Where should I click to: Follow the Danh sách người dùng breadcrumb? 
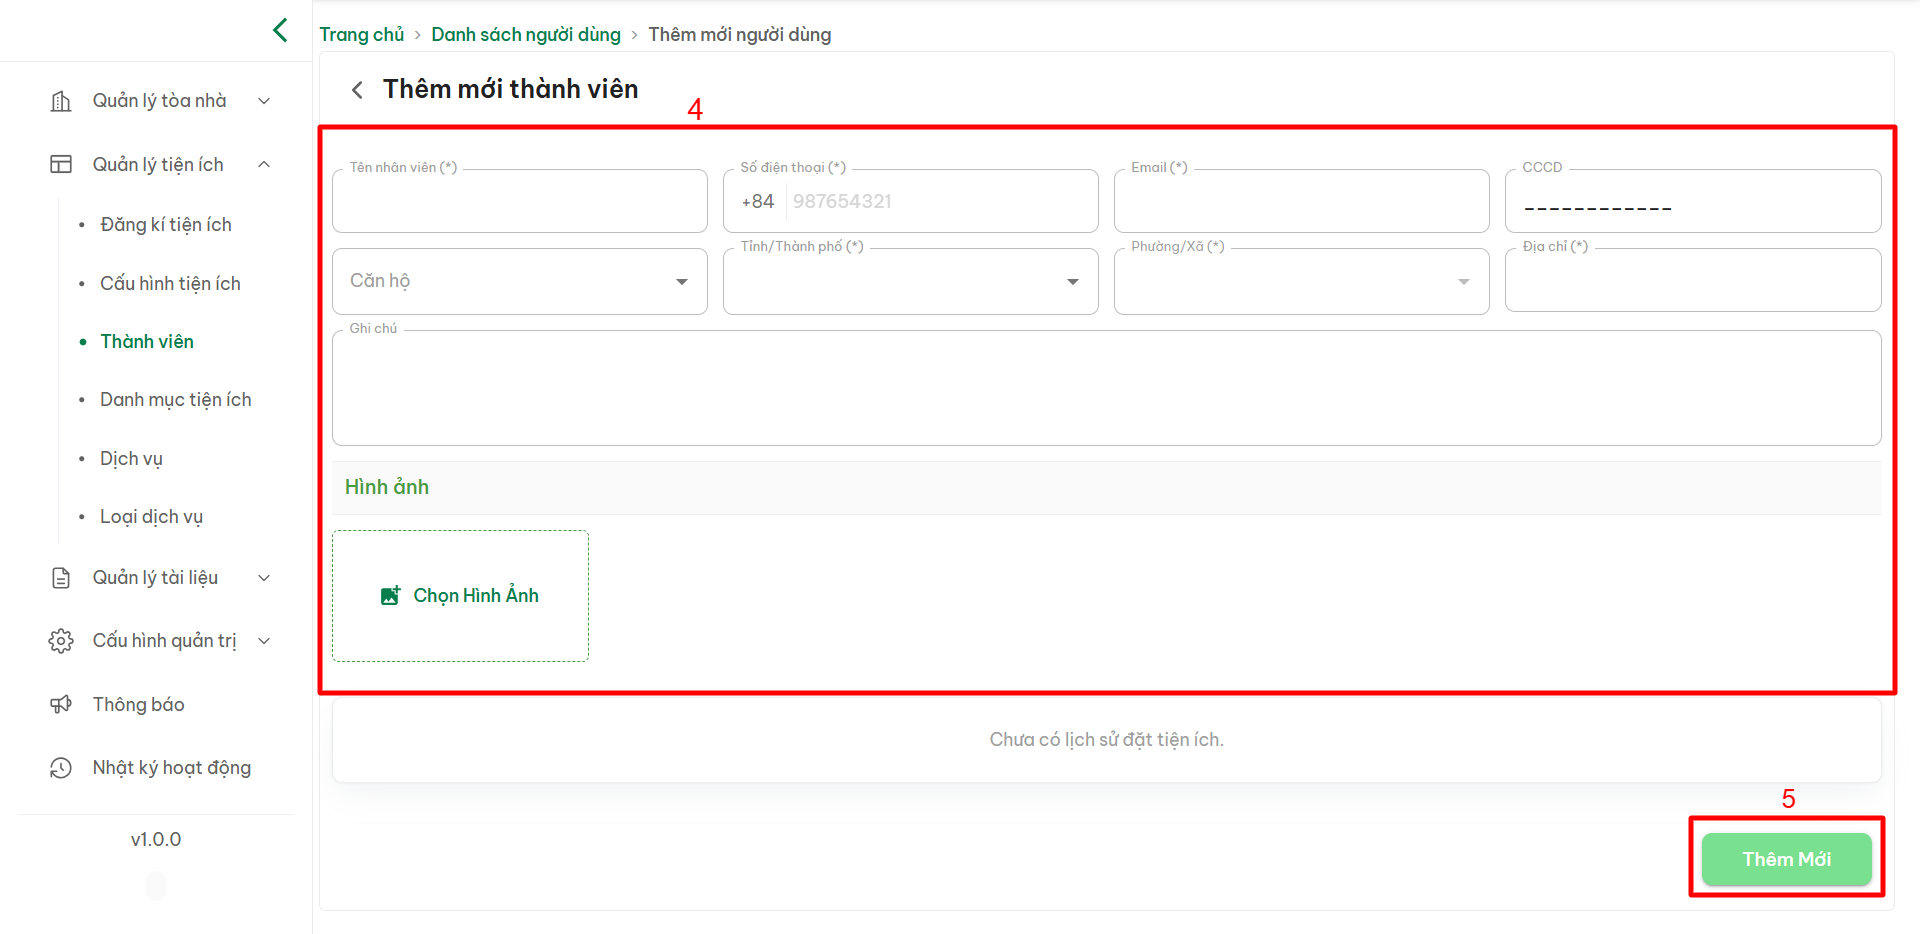[x=526, y=35]
